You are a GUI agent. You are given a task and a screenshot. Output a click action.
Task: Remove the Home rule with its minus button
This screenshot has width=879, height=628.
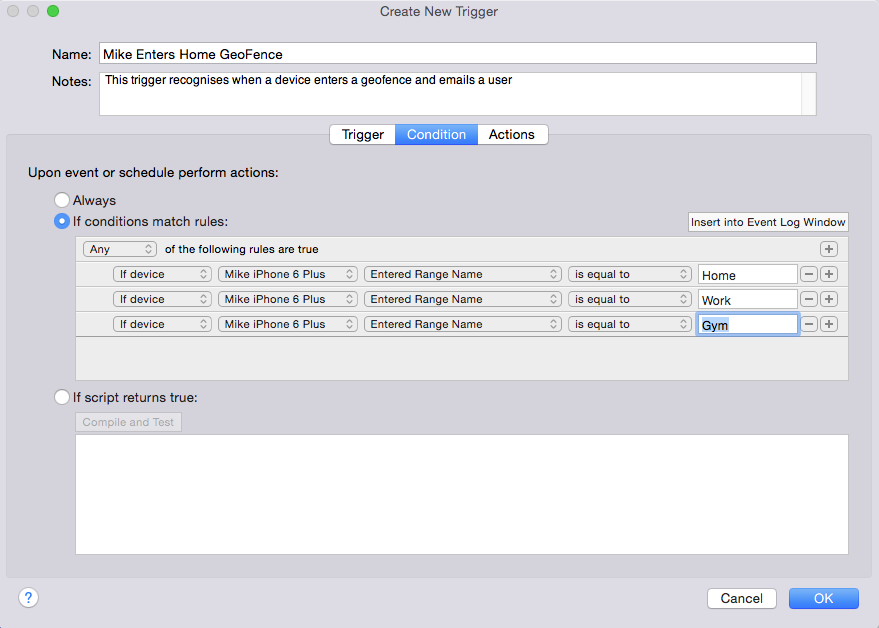(808, 274)
